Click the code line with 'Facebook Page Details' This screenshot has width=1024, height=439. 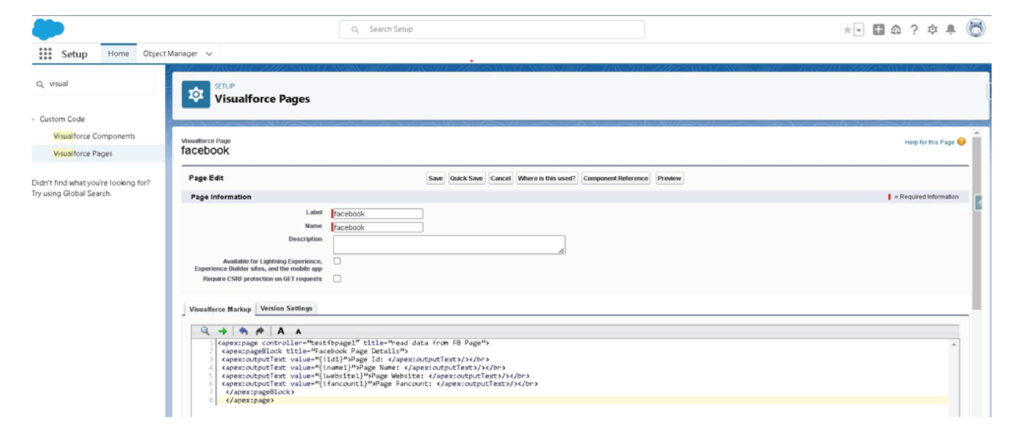(315, 351)
